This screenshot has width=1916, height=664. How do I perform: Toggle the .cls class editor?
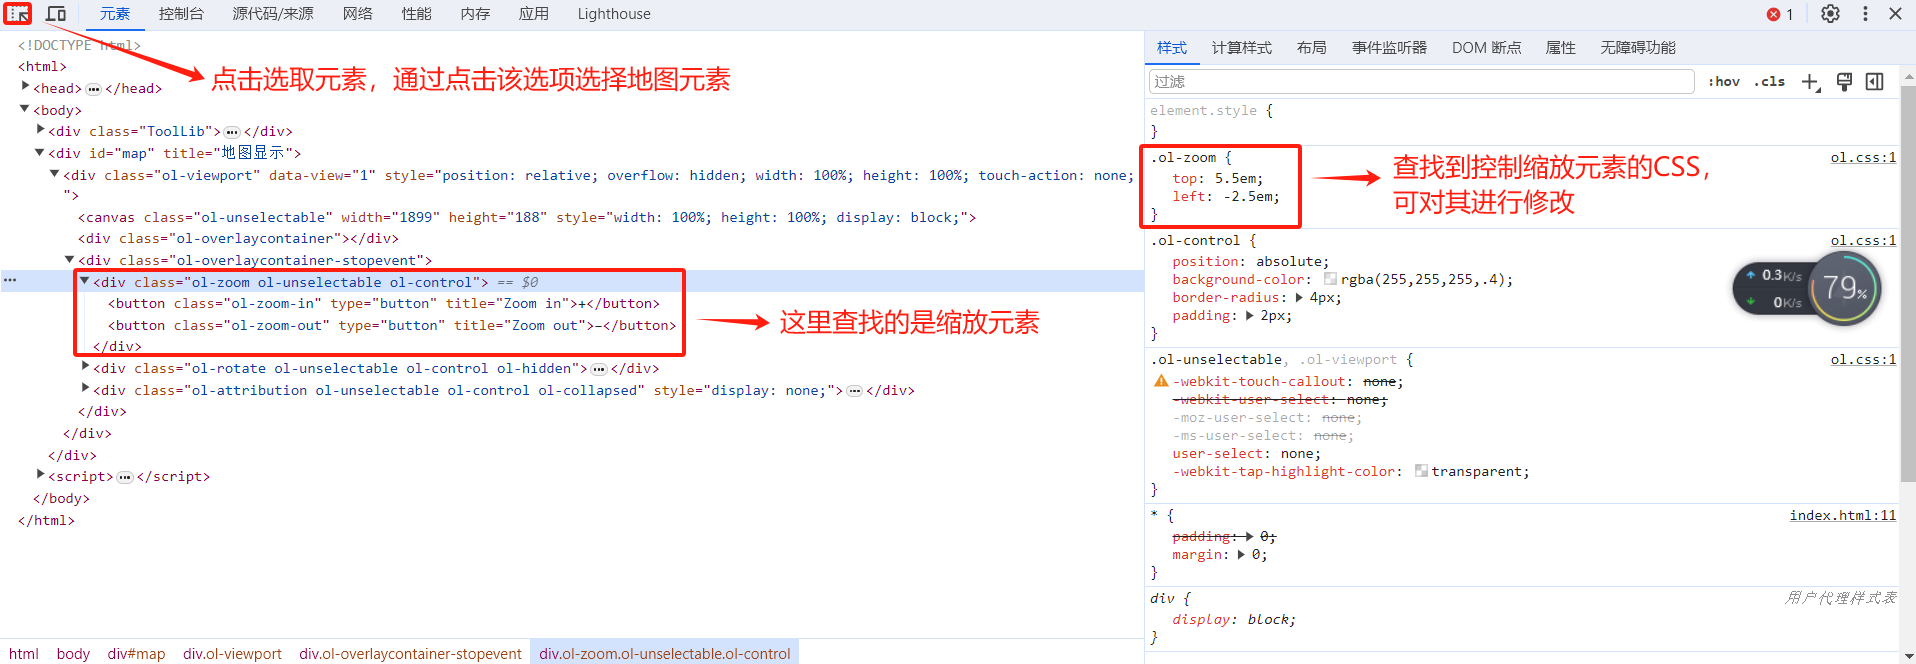[1770, 82]
